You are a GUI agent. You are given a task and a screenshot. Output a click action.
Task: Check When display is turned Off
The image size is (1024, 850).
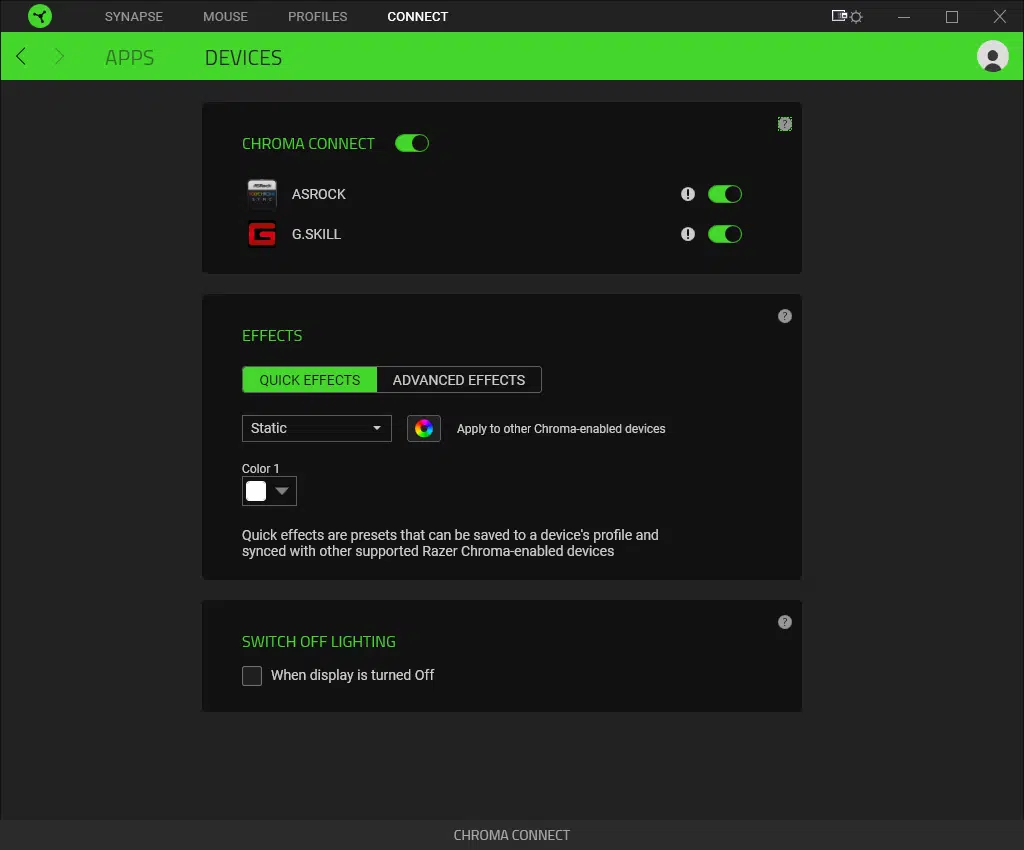pos(251,676)
